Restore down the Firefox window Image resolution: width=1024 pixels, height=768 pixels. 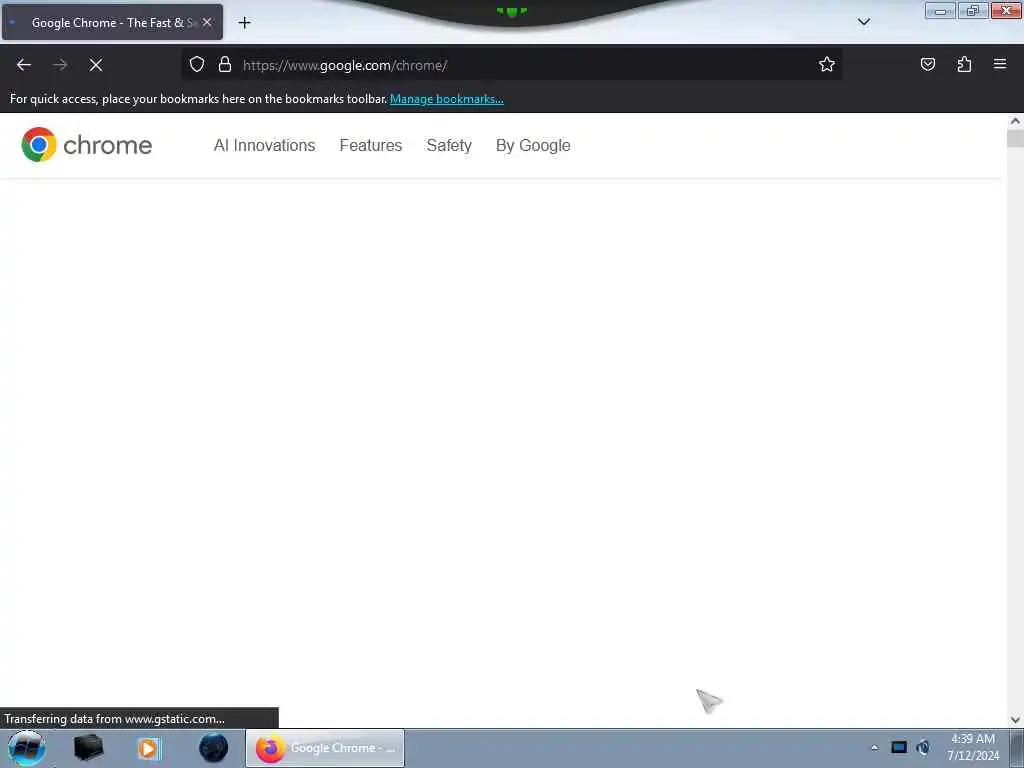point(973,11)
